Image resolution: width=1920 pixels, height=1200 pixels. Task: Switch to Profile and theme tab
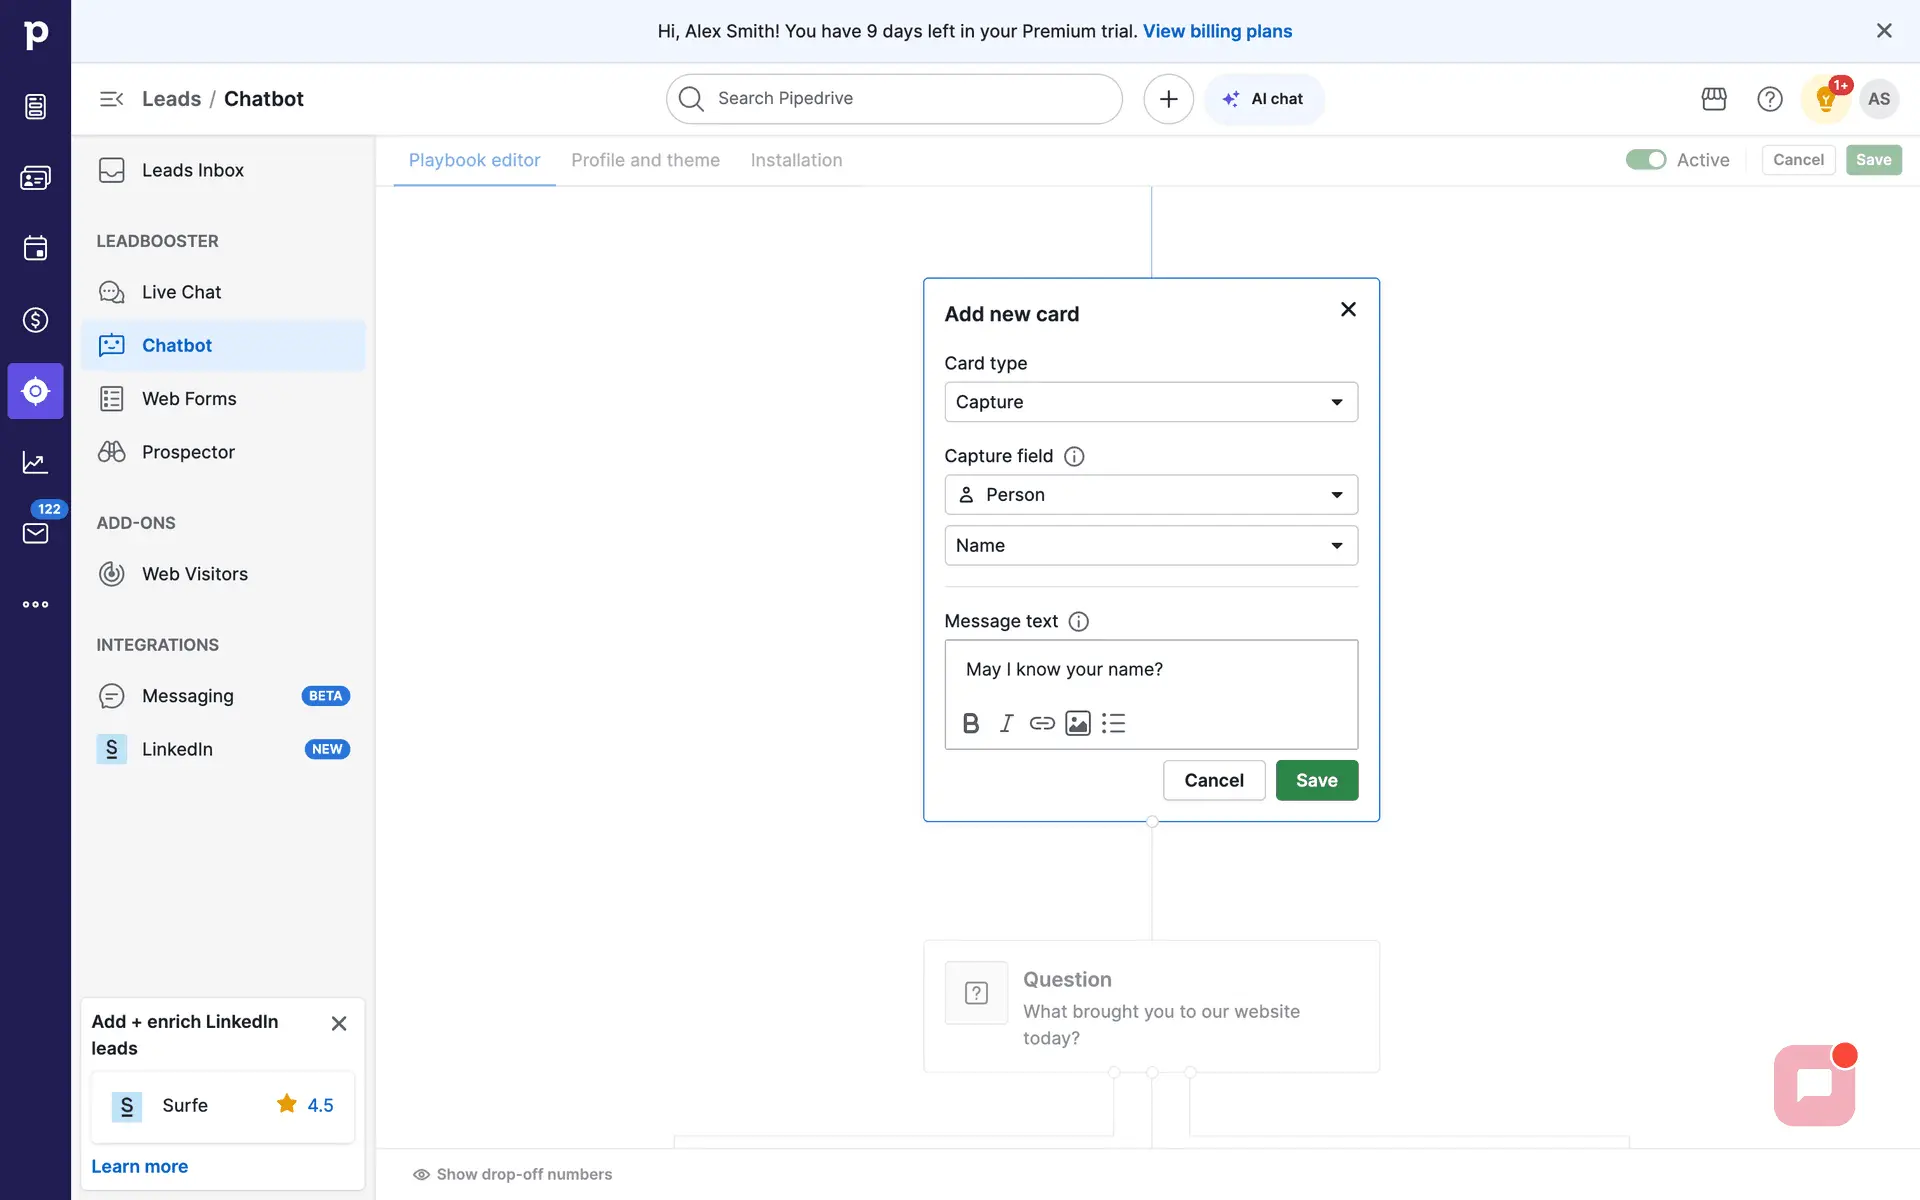click(x=645, y=160)
